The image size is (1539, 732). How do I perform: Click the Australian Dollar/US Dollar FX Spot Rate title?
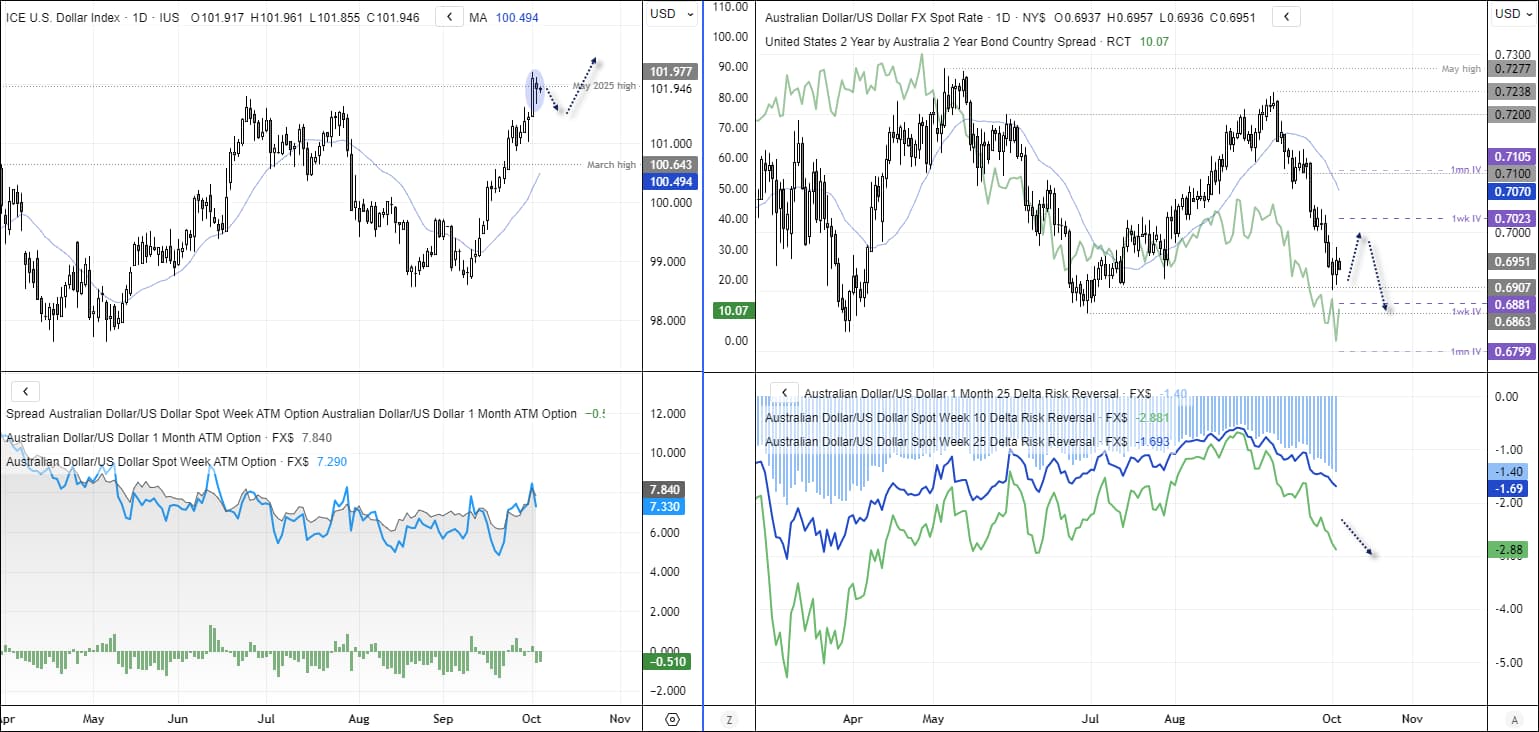tap(876, 17)
